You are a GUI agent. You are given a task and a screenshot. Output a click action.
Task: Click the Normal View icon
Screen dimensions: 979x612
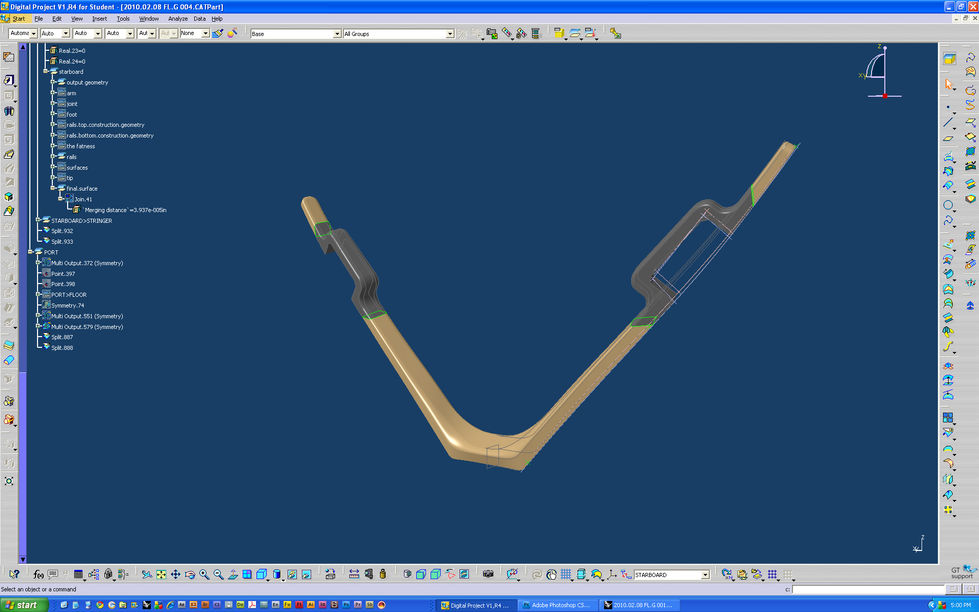coord(232,574)
